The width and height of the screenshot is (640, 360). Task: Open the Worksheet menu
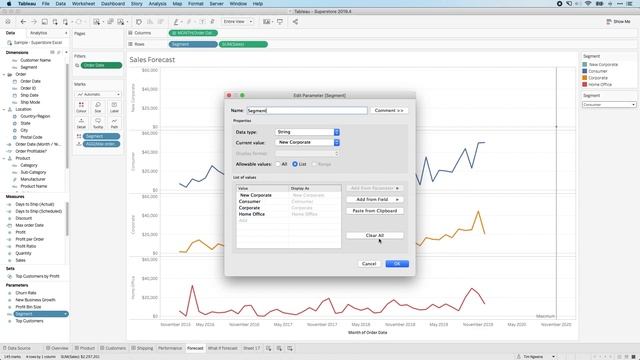point(83,4)
